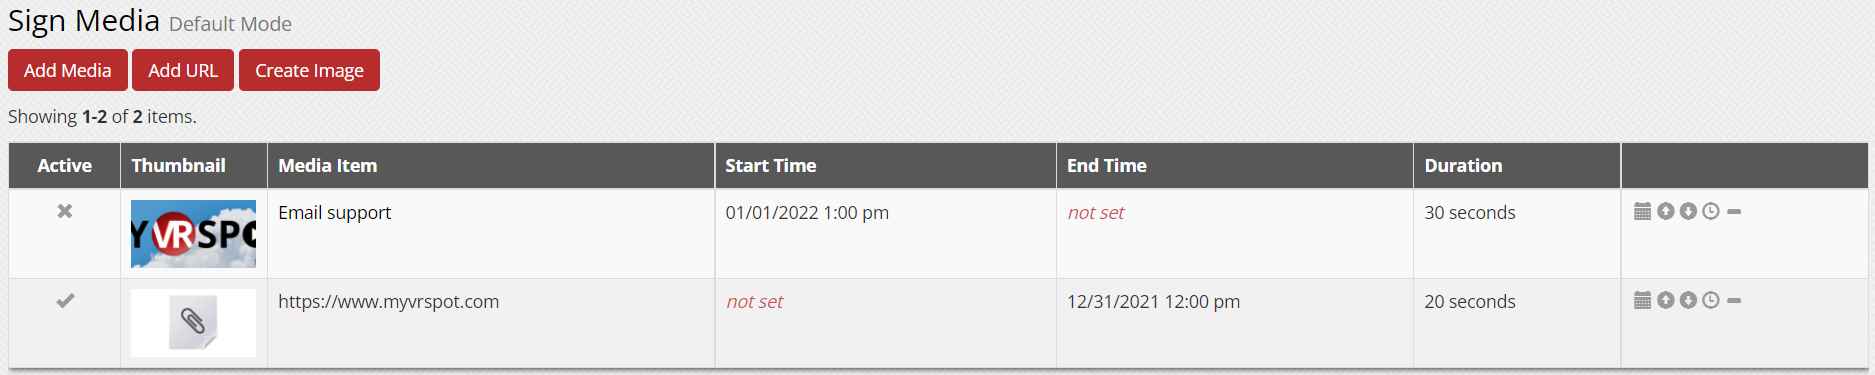Click the 'not set' end time for Email support

1096,212
